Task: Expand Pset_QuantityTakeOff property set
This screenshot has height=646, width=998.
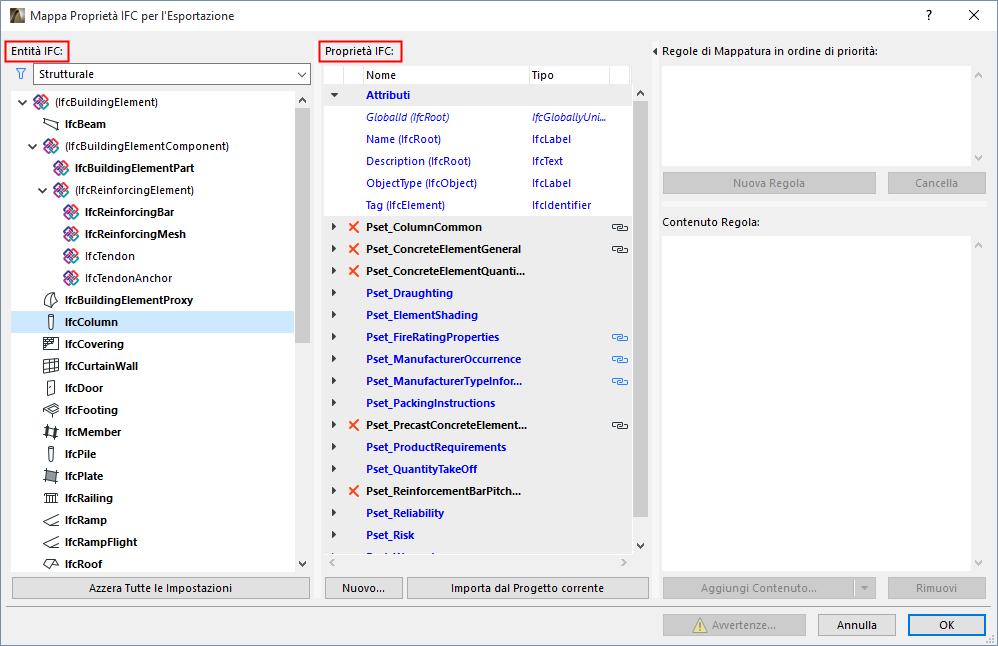Action: [x=334, y=469]
